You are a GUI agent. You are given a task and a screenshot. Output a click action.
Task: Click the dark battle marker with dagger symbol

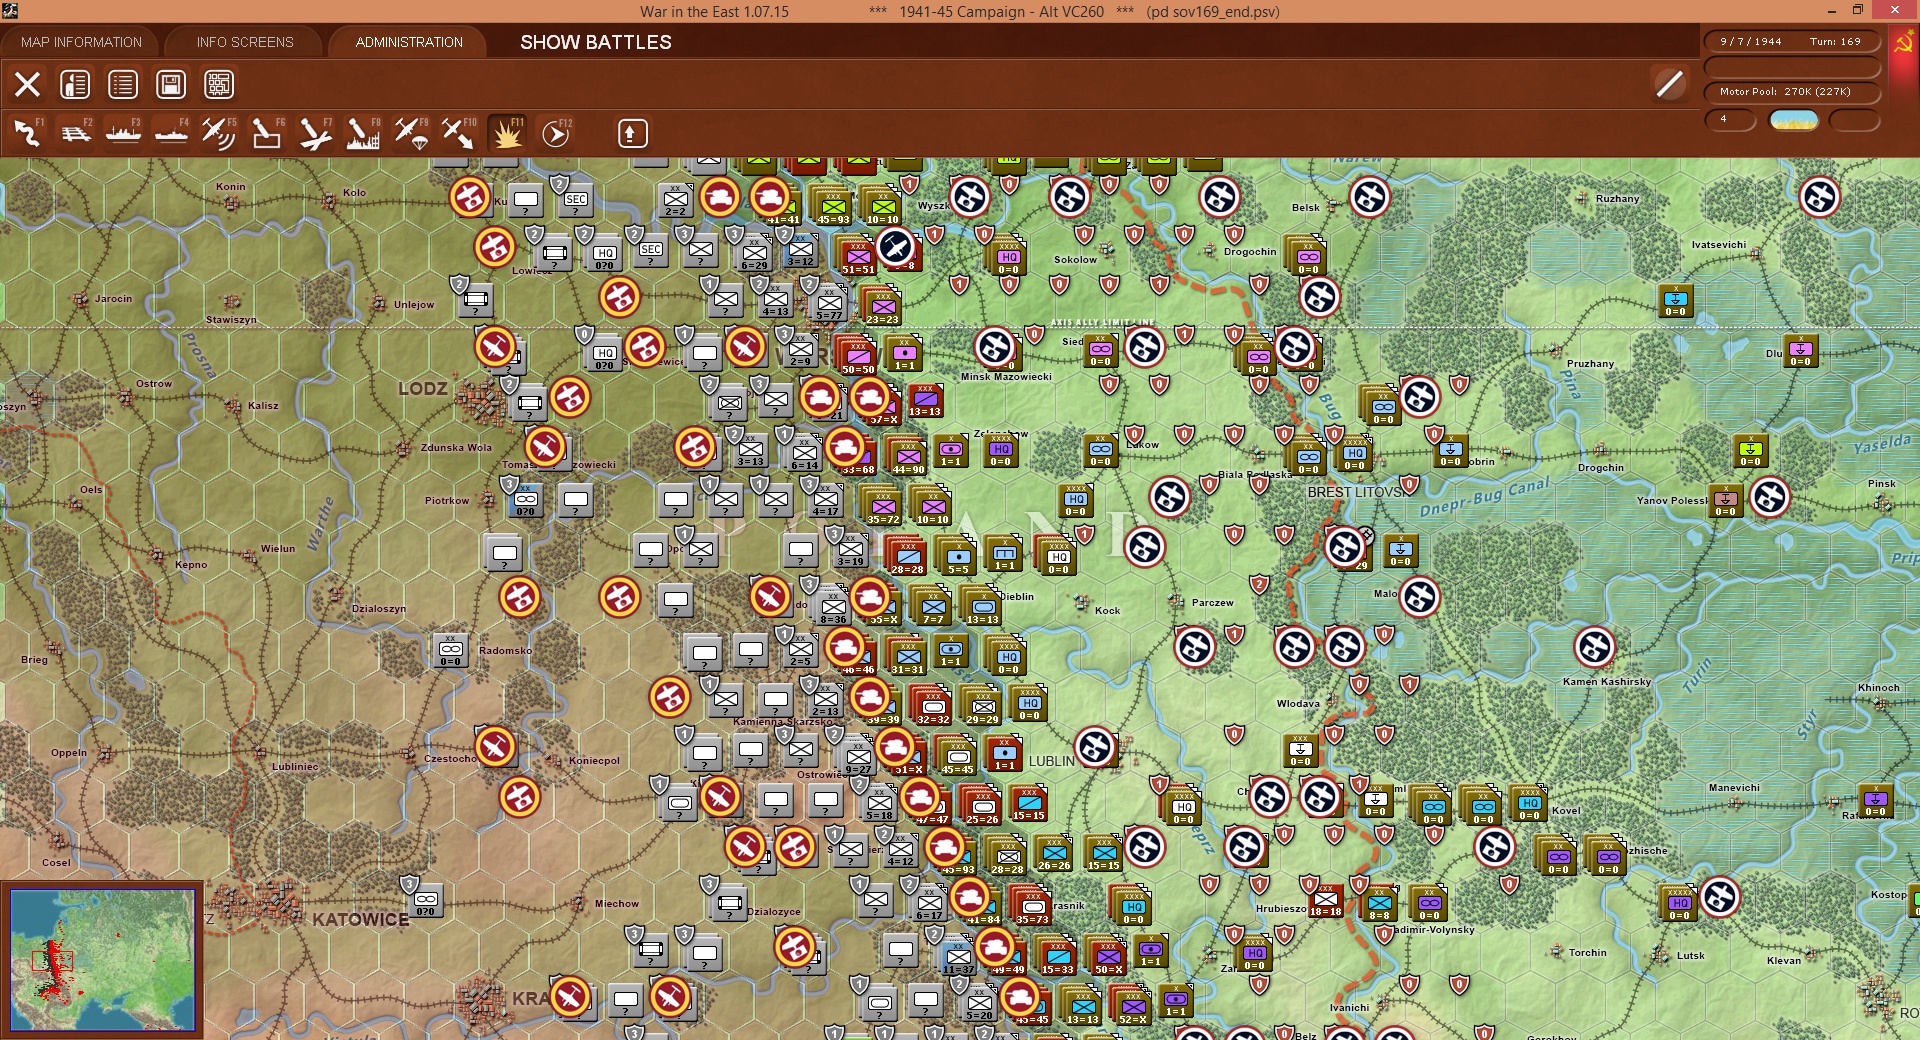(x=895, y=247)
